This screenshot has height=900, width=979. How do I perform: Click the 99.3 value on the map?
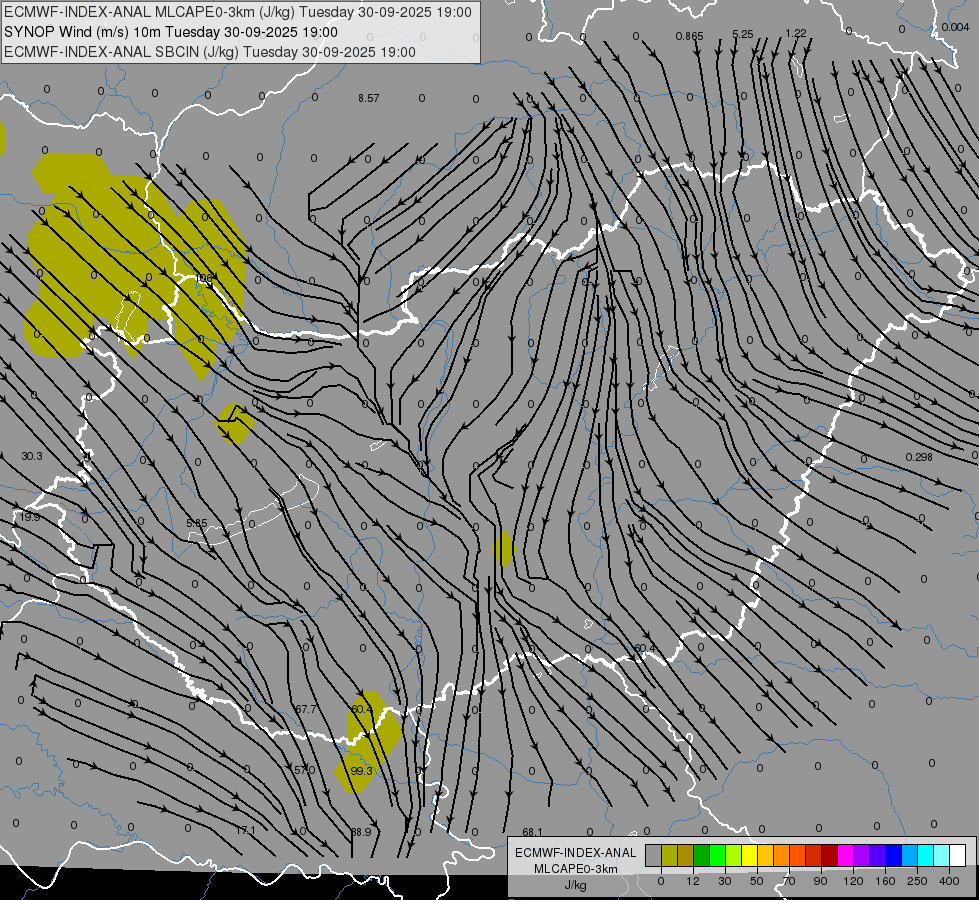[361, 771]
